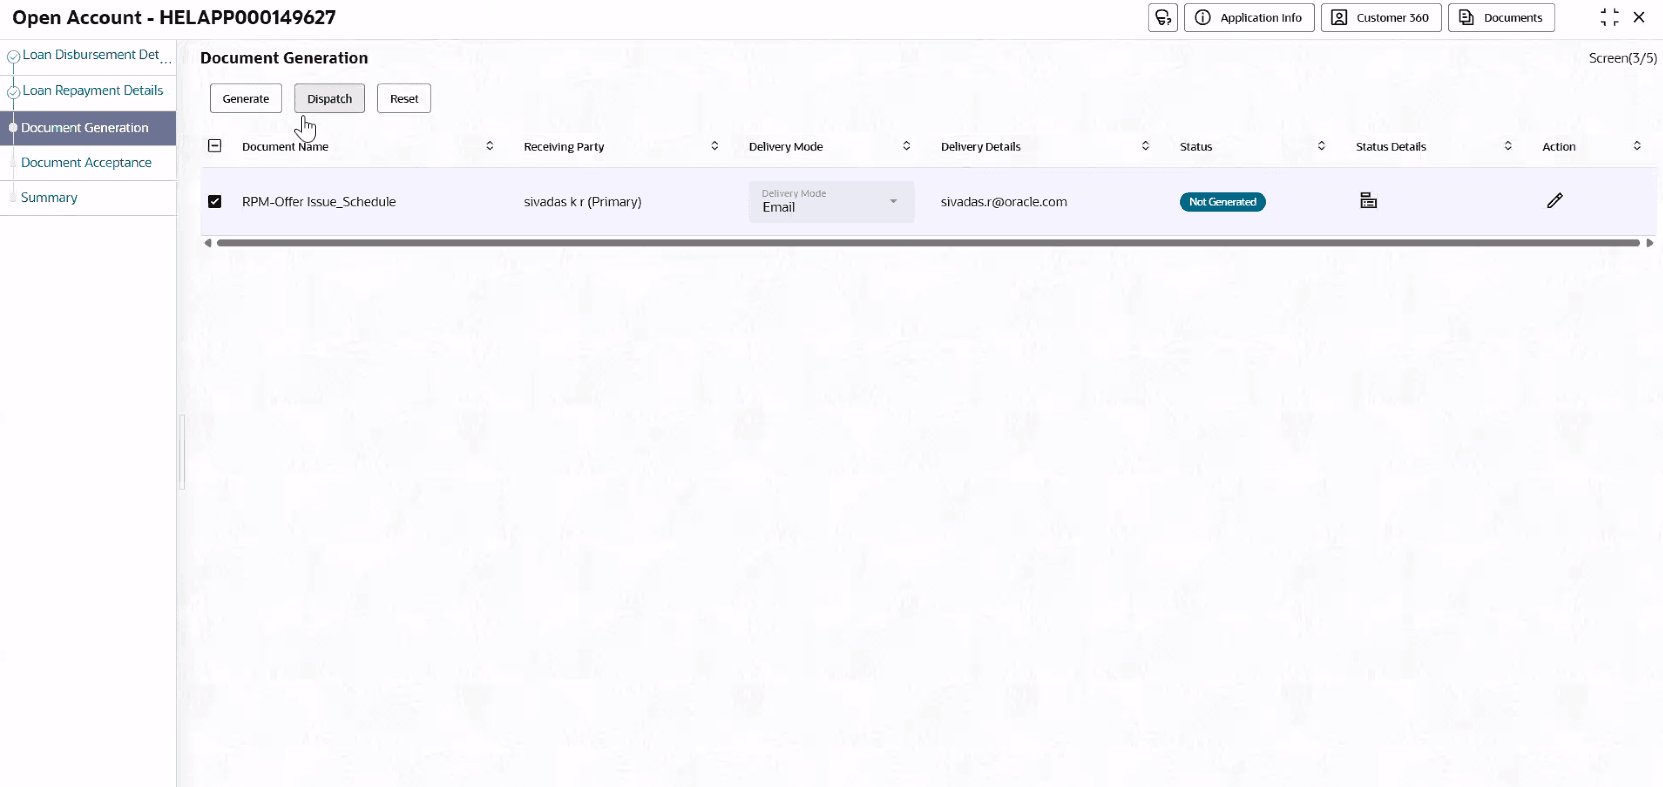Expand the Delivery Mode Email dropdown
This screenshot has width=1663, height=787.
[x=831, y=201]
